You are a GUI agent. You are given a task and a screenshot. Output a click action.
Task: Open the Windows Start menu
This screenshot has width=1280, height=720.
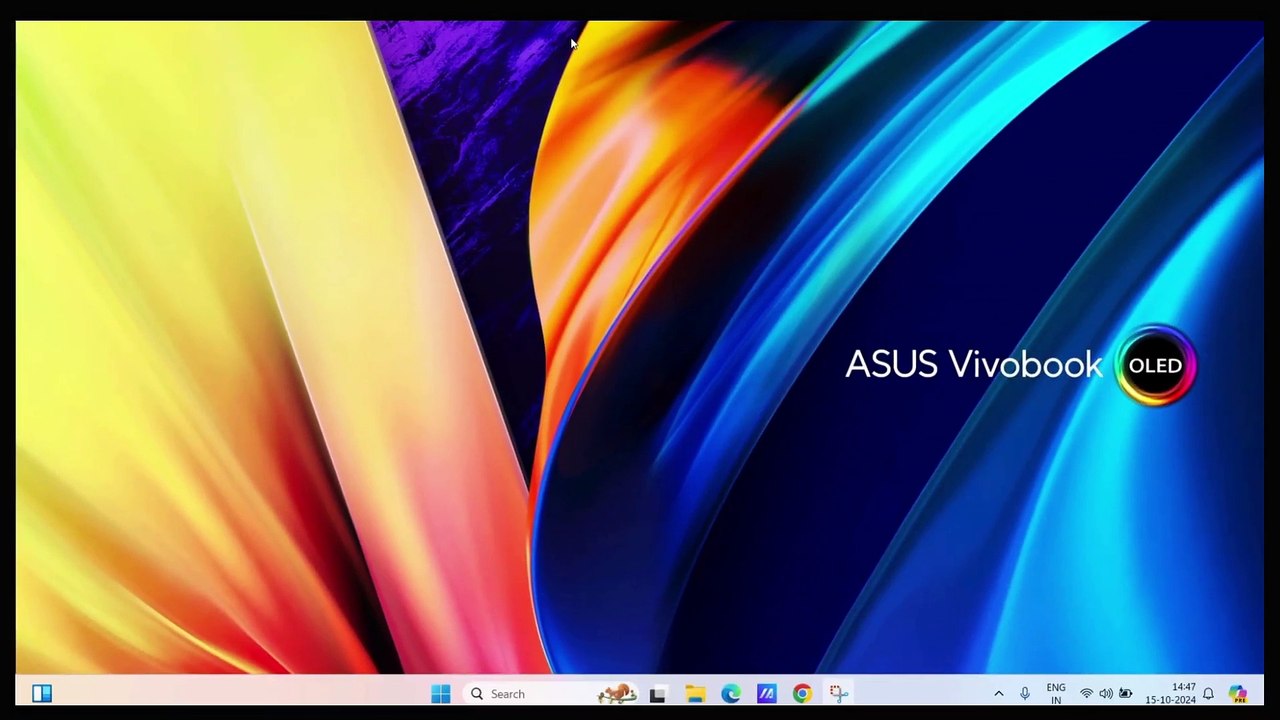point(441,694)
